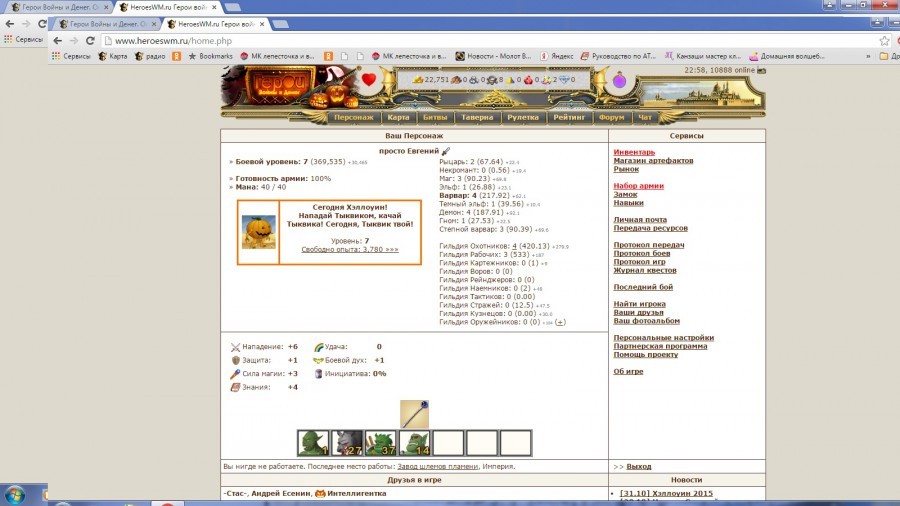Open the Журнал квестов link
900x506 pixels.
coord(645,270)
